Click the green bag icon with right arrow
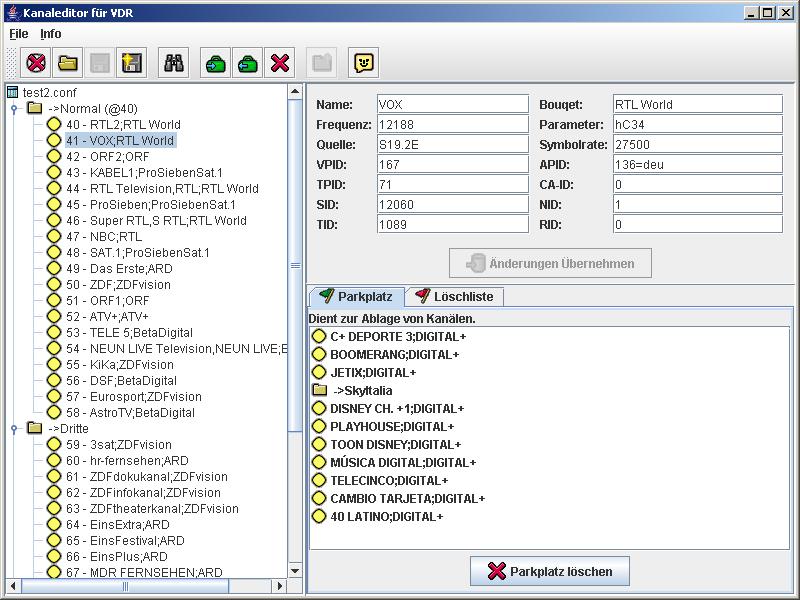Viewport: 800px width, 600px height. tap(215, 63)
